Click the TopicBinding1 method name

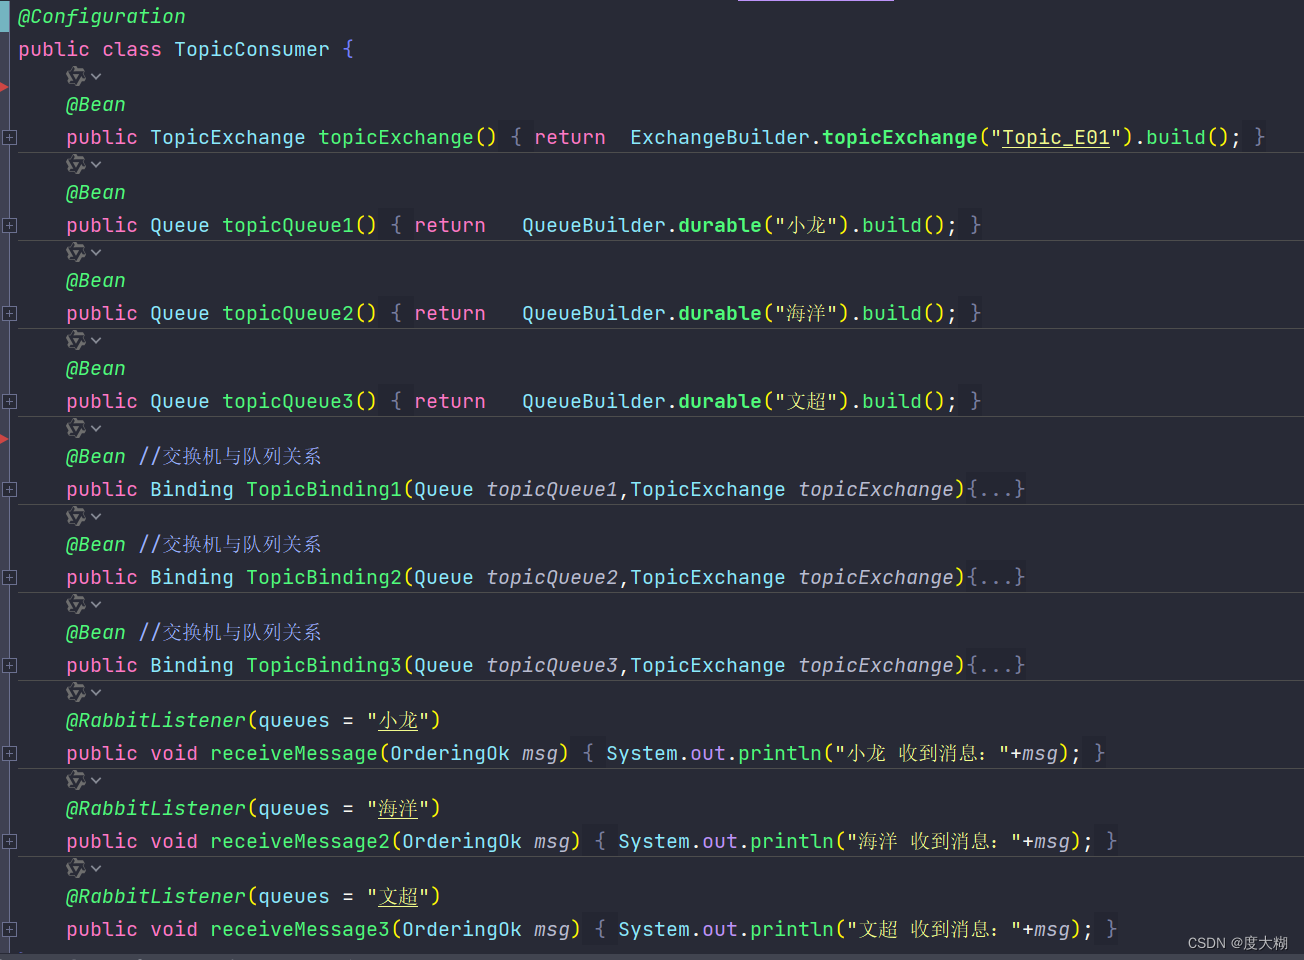click(324, 489)
